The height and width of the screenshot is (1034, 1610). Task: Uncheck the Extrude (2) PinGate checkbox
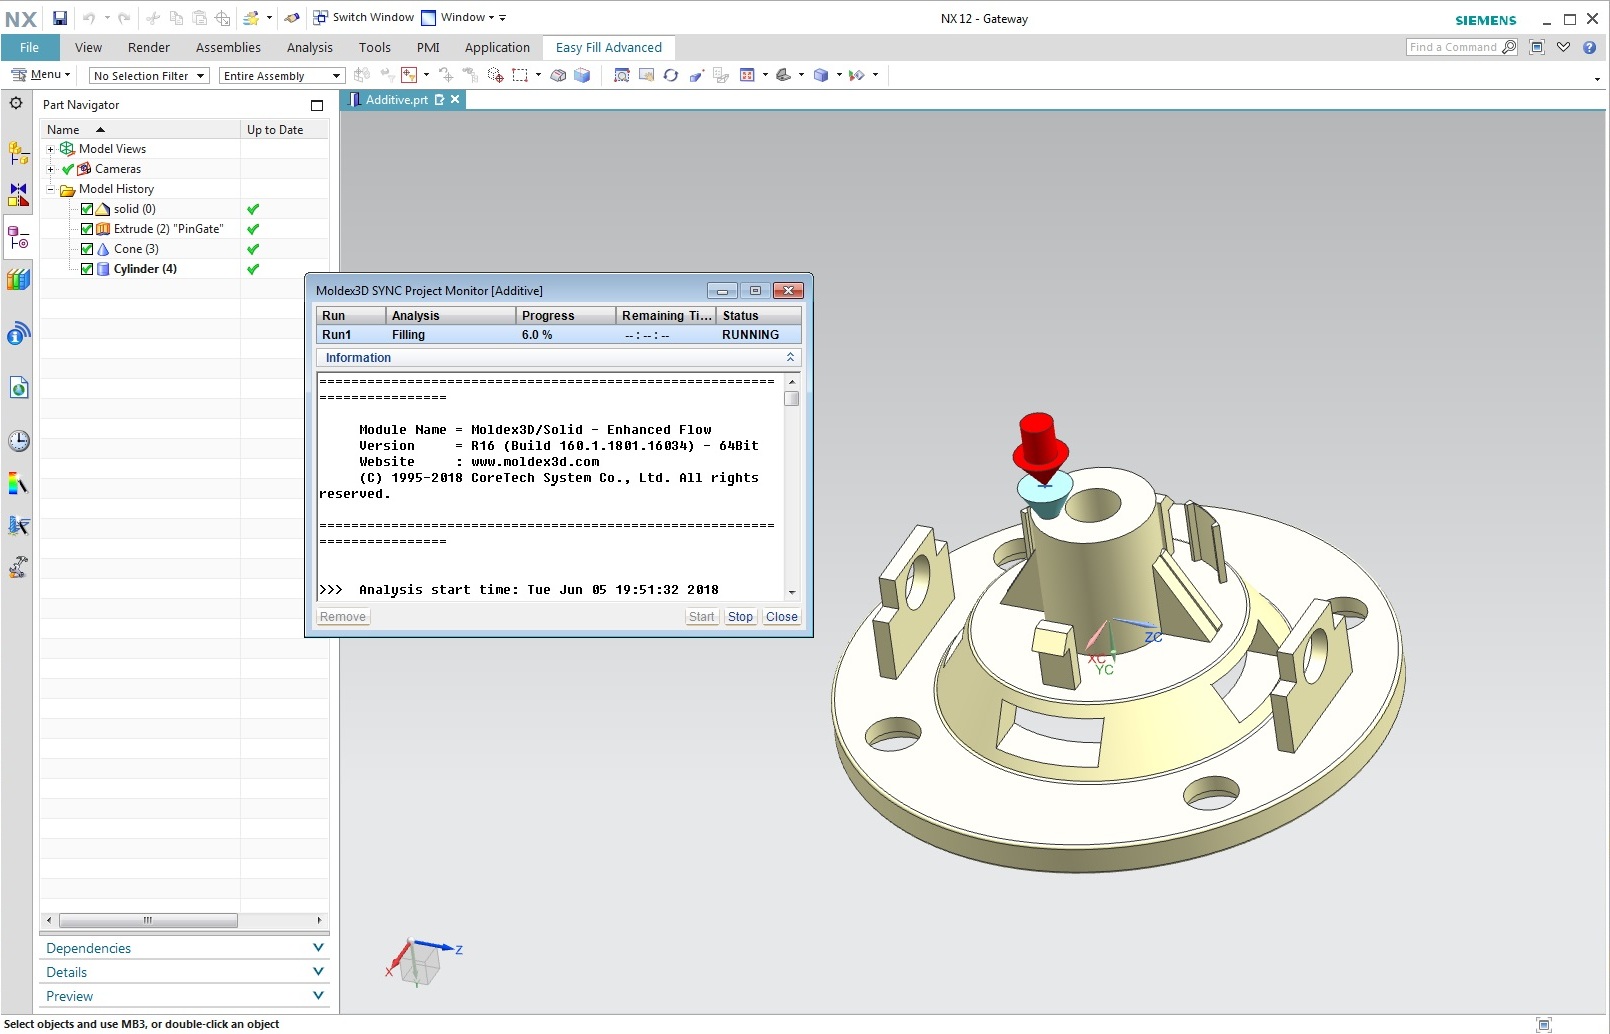(x=87, y=229)
